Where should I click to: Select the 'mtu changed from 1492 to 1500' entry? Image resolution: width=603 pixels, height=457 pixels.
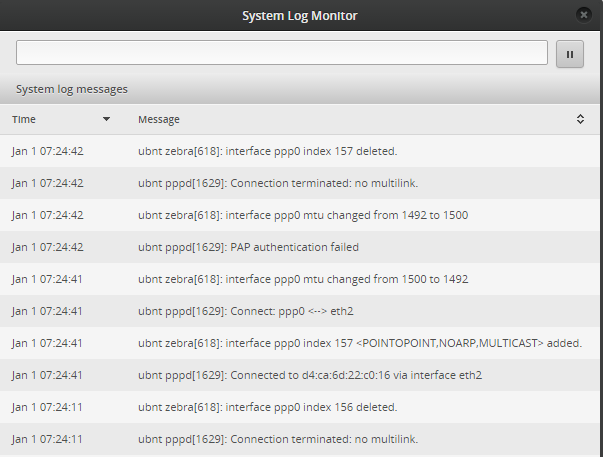[302, 215]
